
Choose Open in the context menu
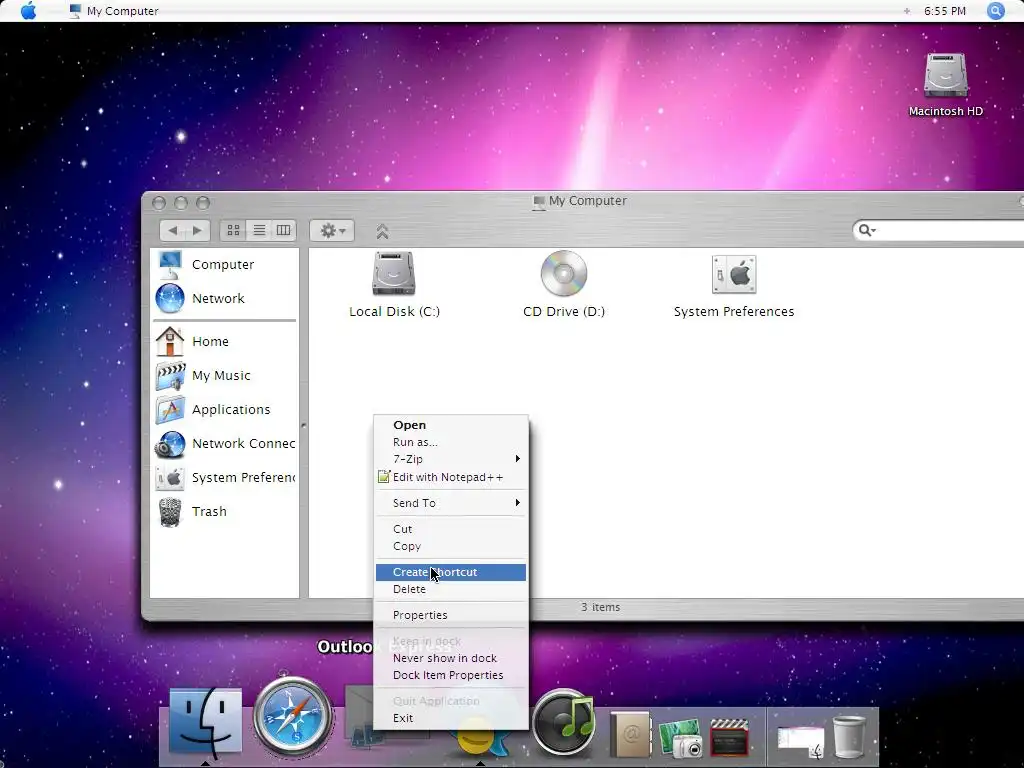(x=451, y=425)
